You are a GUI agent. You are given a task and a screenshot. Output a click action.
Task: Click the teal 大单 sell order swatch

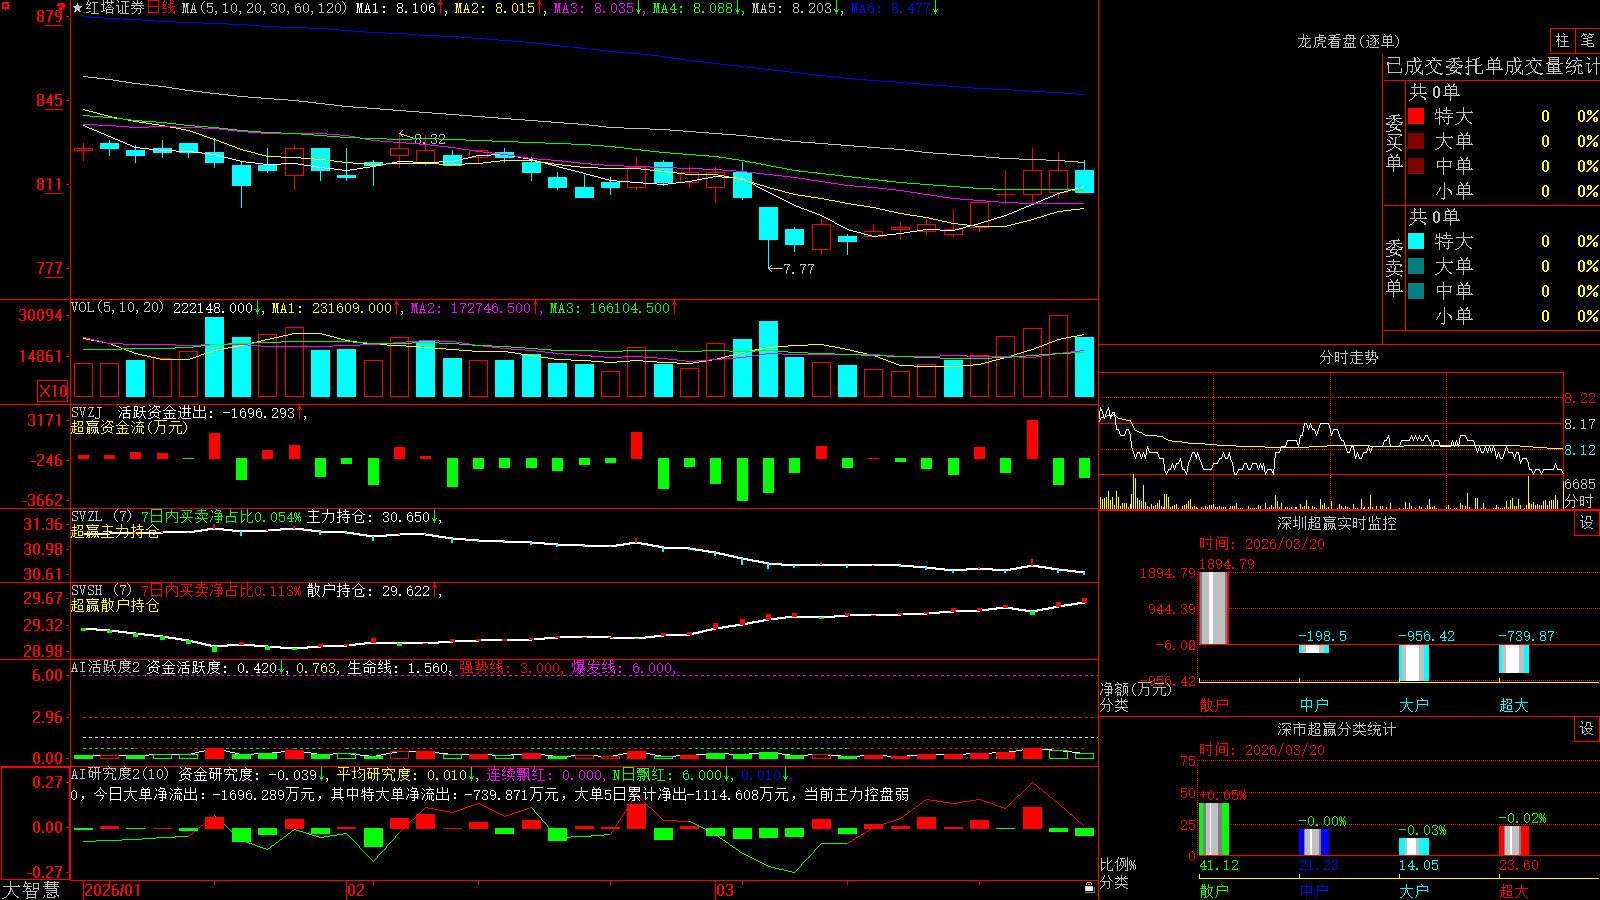(x=1416, y=266)
